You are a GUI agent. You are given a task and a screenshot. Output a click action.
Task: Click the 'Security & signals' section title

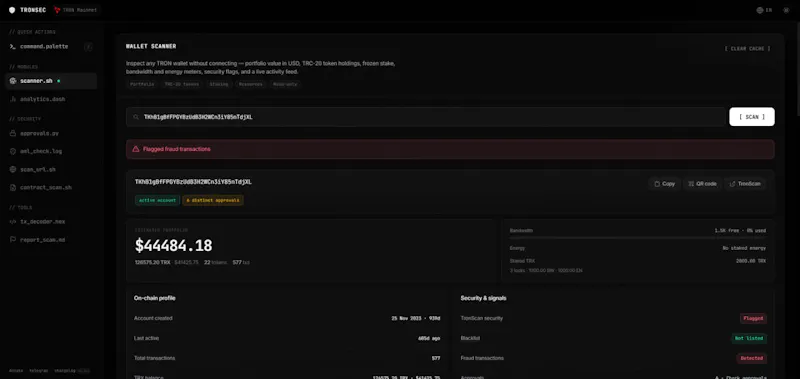(483, 298)
